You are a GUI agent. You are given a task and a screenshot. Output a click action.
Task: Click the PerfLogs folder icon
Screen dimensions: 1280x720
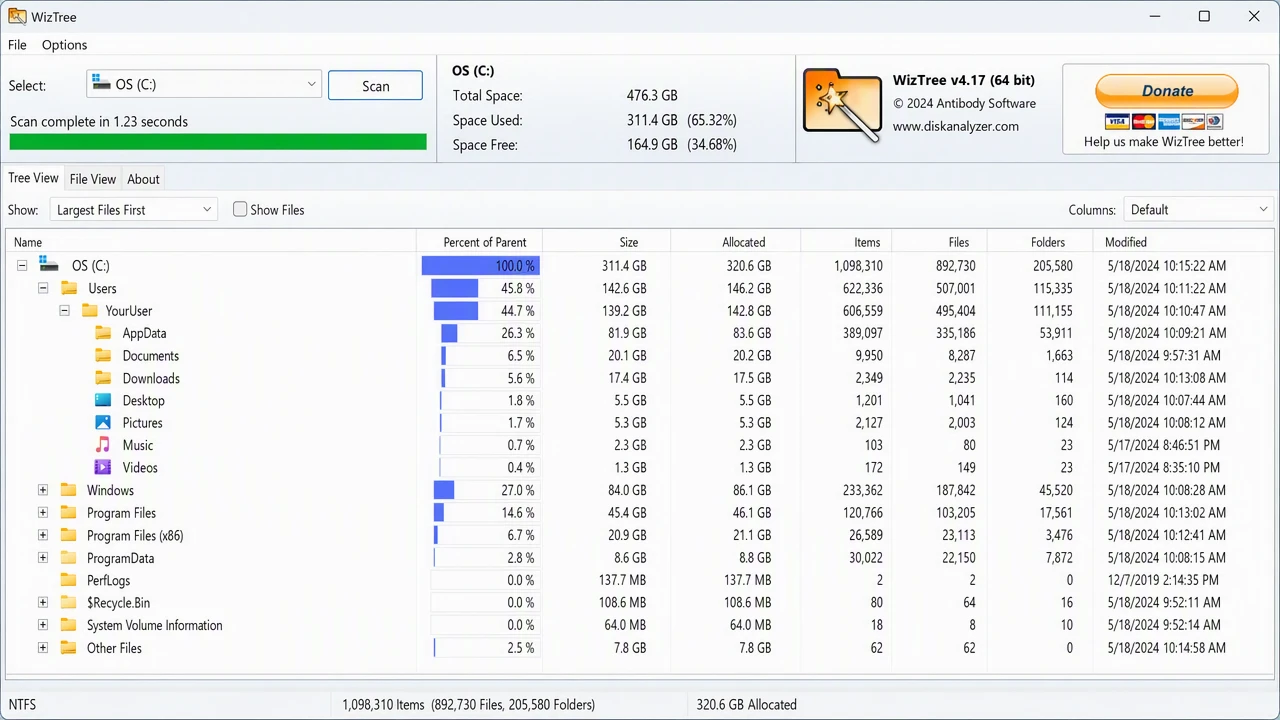(x=69, y=580)
